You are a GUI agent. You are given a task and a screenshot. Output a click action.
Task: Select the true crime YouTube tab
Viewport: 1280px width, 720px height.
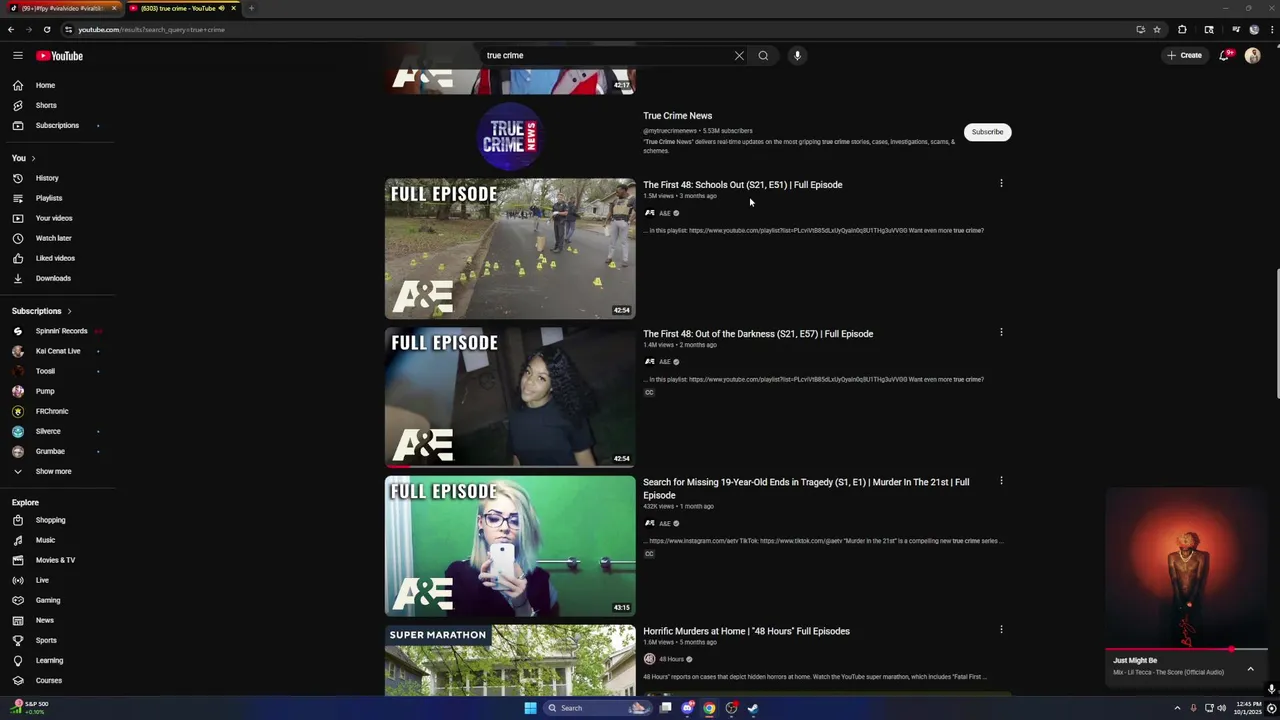click(182, 8)
